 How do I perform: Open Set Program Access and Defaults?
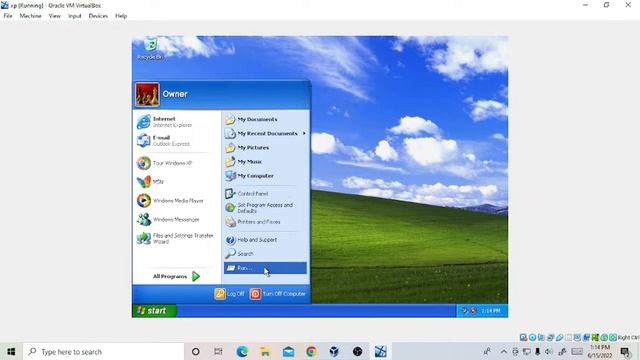click(264, 208)
